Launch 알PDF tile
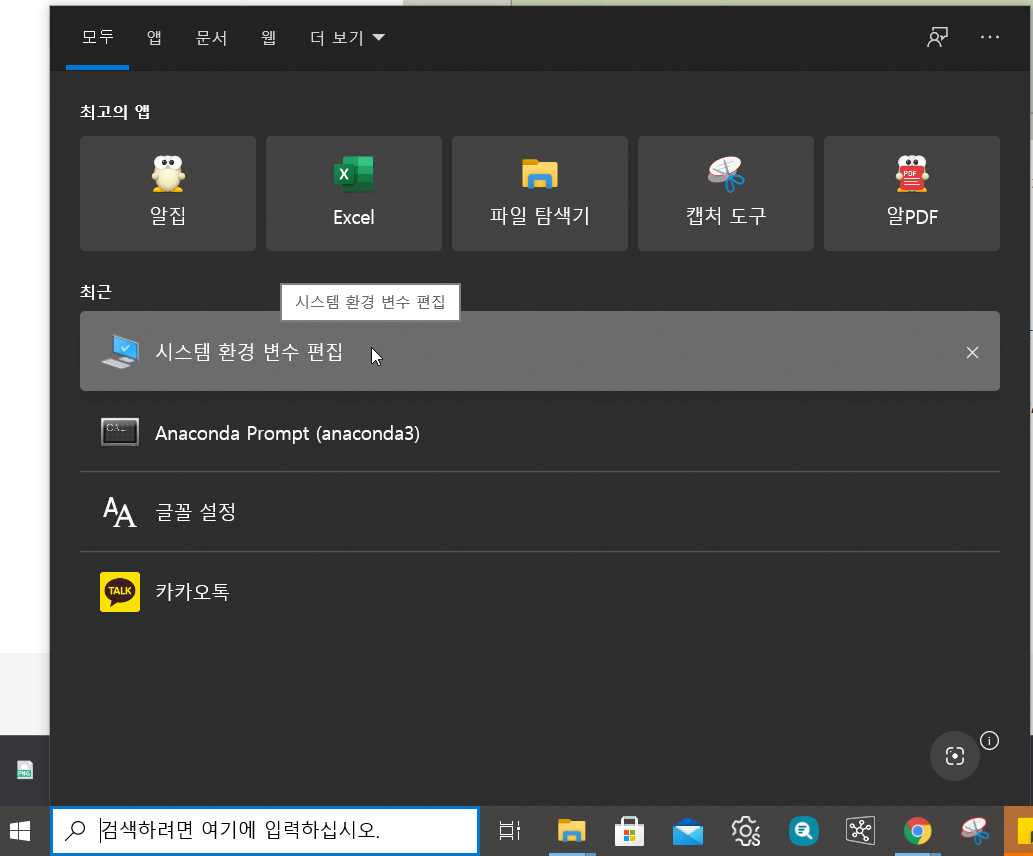The width and height of the screenshot is (1033, 856). pos(911,193)
